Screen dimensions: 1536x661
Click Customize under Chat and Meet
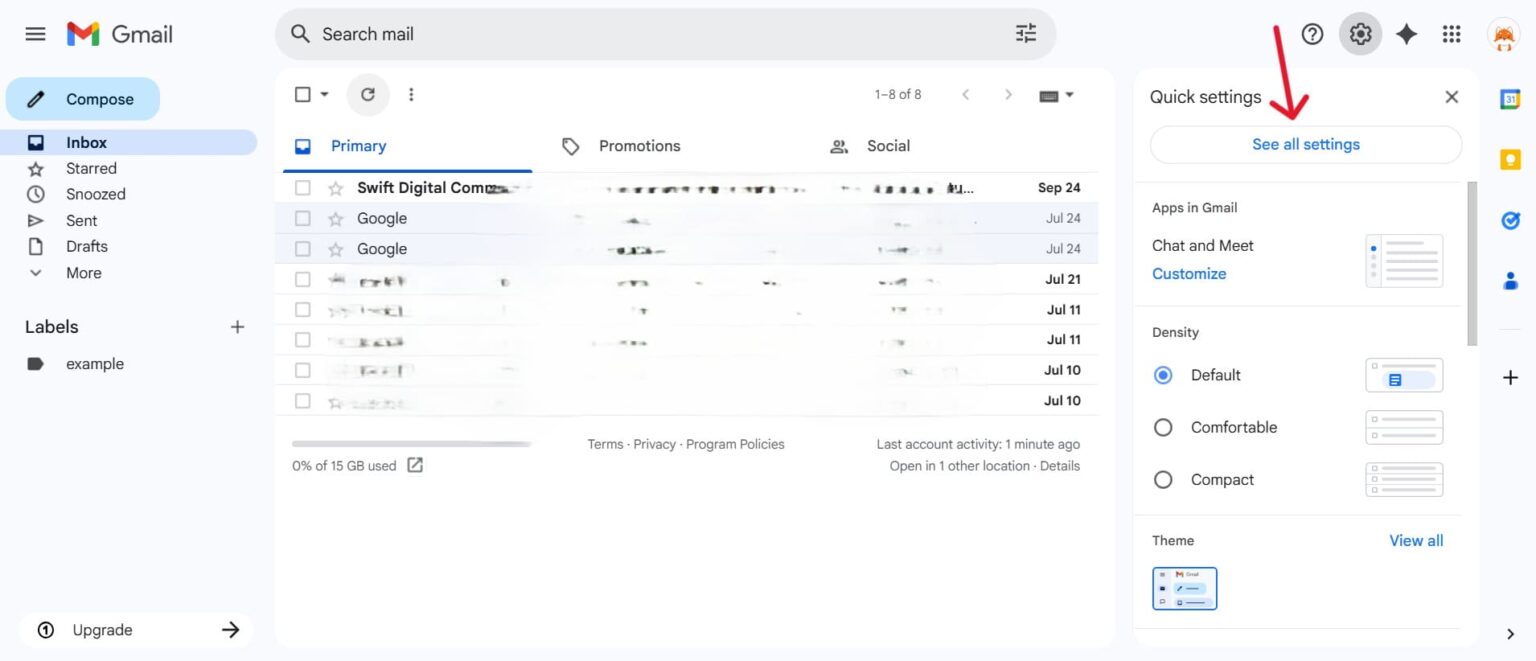click(1189, 273)
